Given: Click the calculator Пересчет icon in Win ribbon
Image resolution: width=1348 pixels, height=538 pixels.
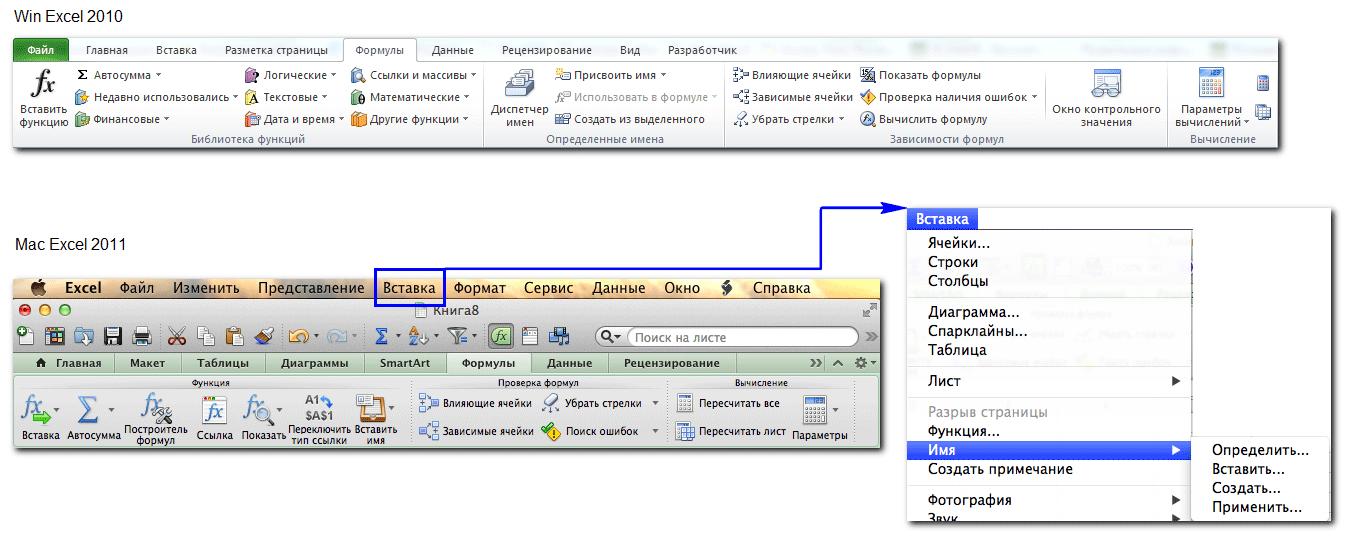Looking at the screenshot, I should point(1263,83).
